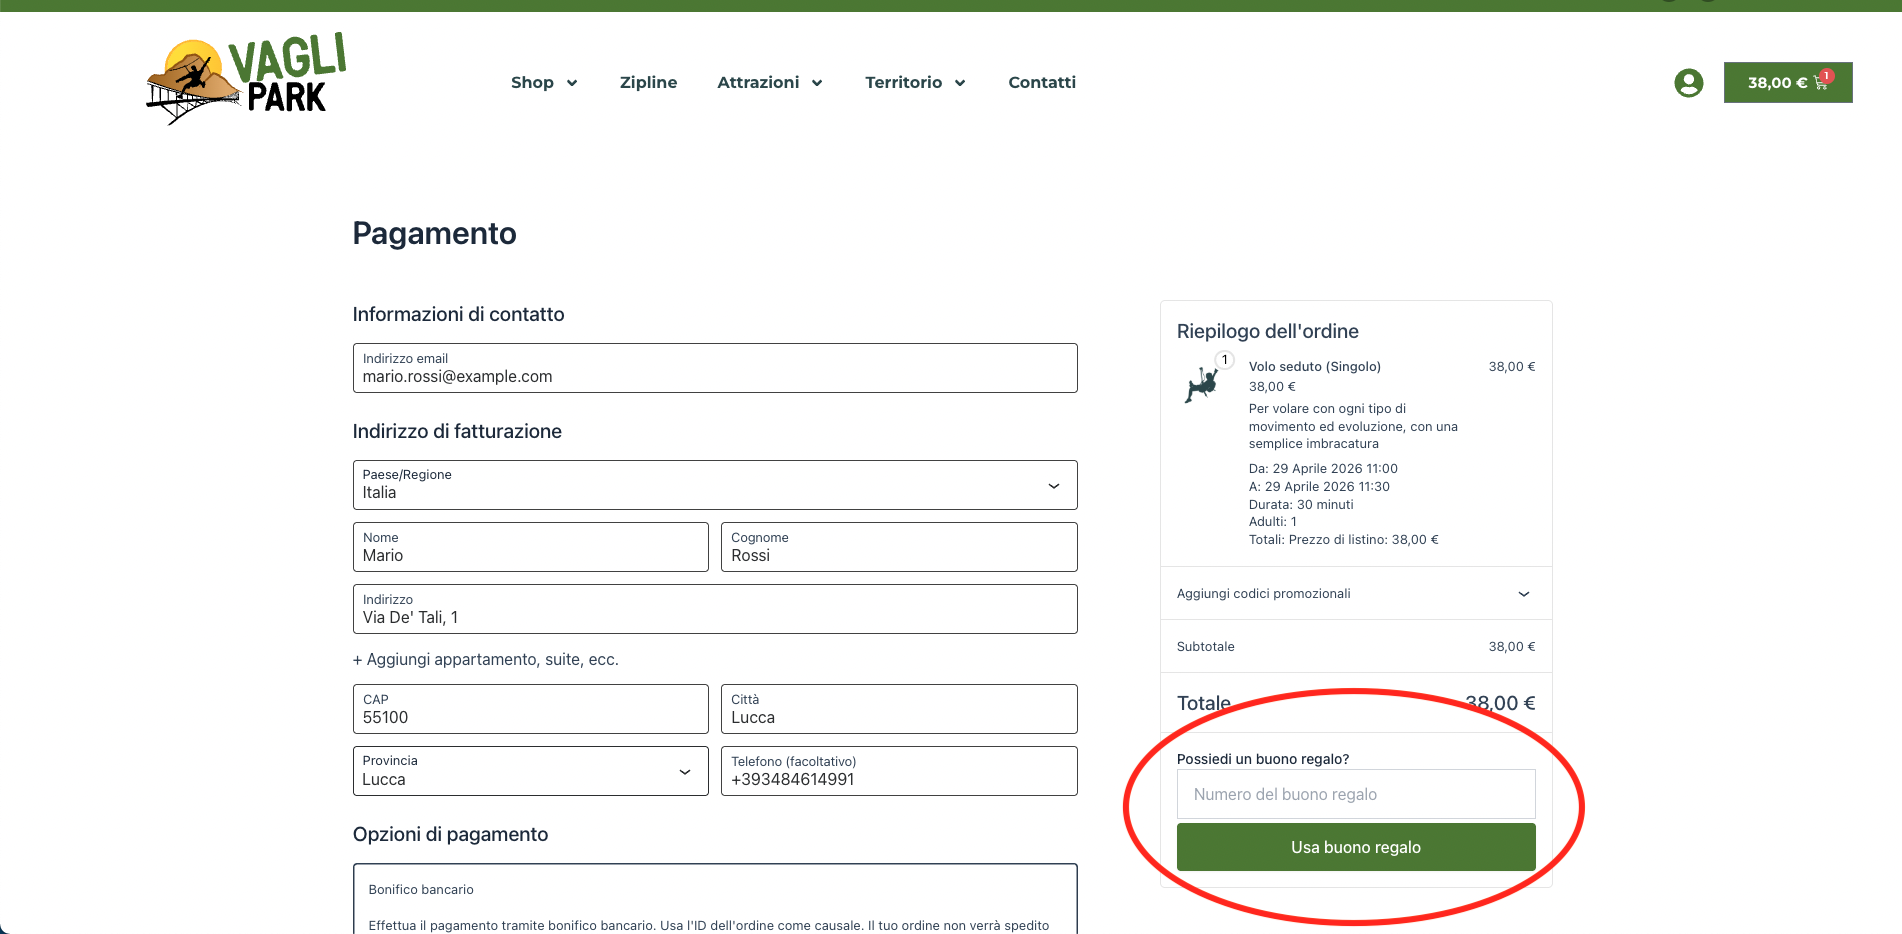Open the Contatti page
Viewport: 1902px width, 934px height.
tap(1042, 82)
